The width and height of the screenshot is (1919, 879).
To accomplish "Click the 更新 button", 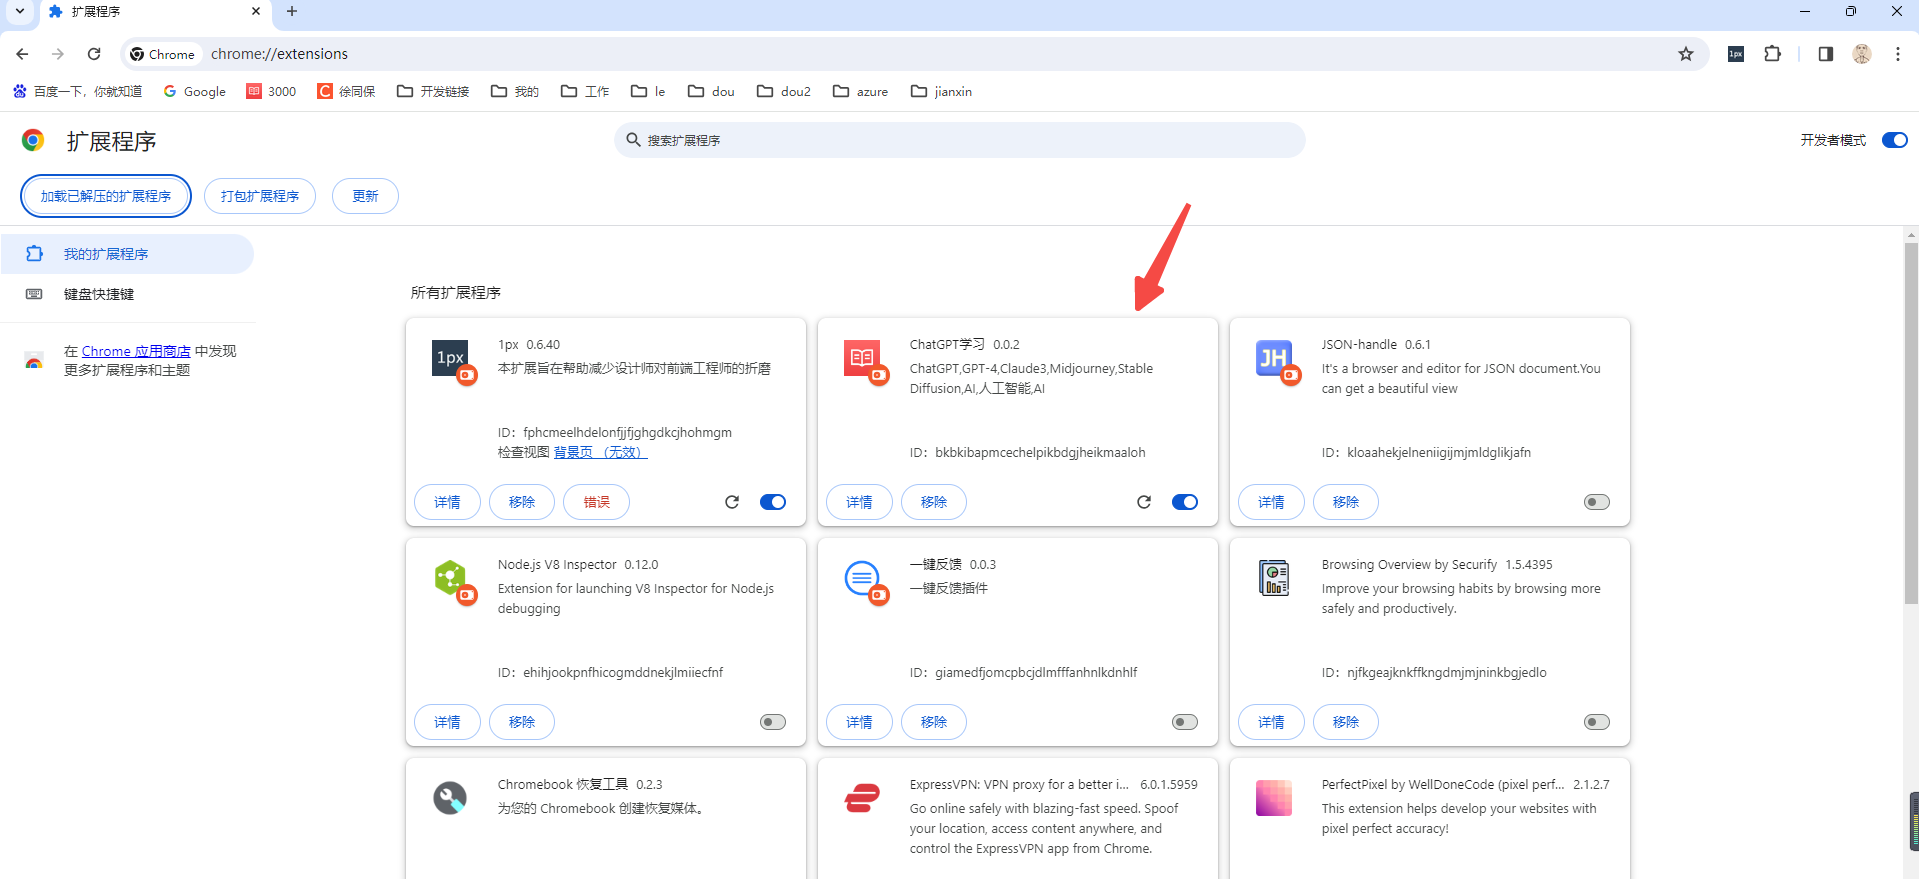I will 365,196.
